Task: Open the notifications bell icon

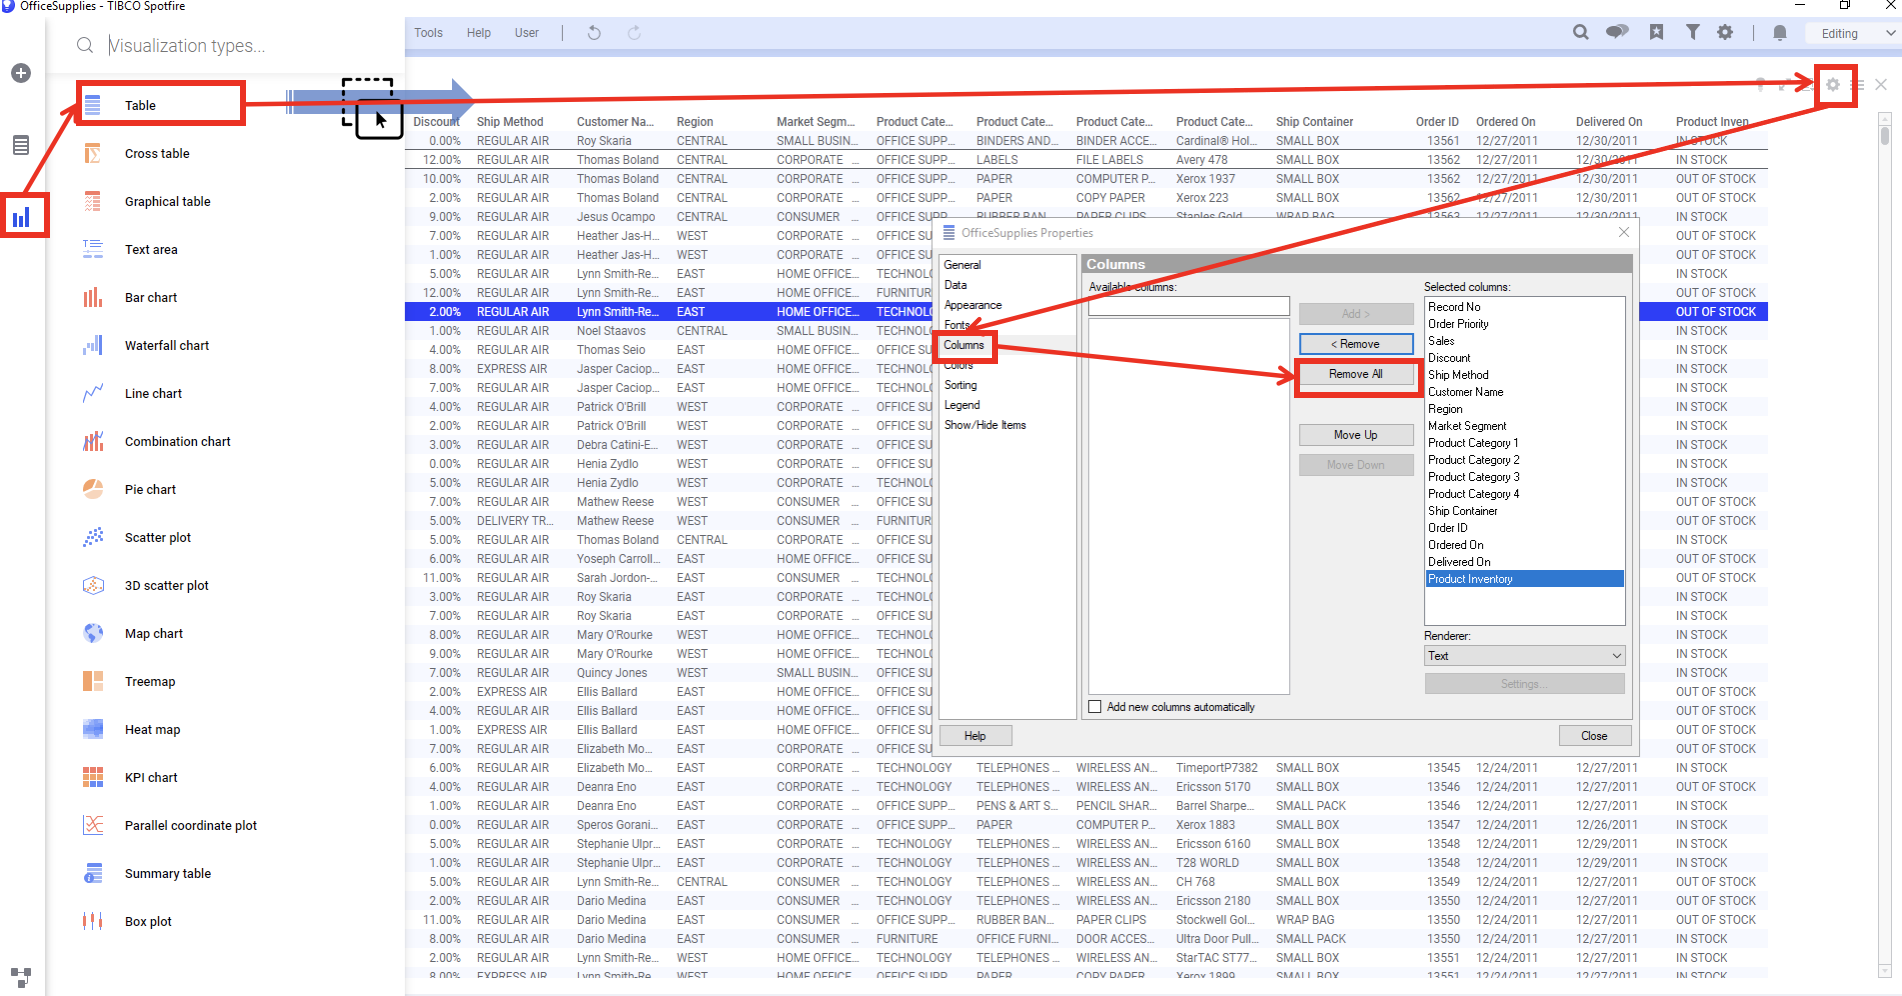Action: (x=1780, y=33)
